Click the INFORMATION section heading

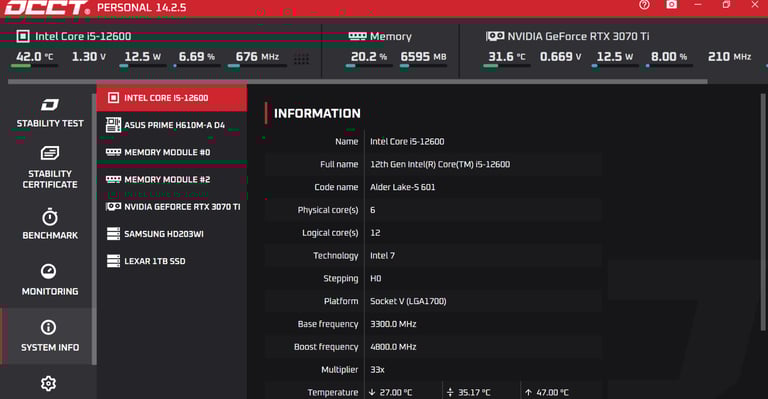click(x=317, y=114)
